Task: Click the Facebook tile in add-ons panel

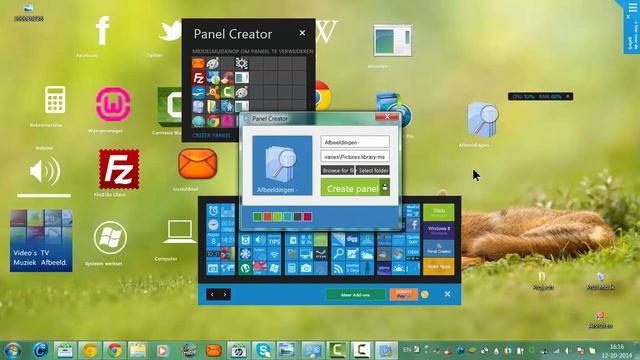Action: (x=413, y=225)
